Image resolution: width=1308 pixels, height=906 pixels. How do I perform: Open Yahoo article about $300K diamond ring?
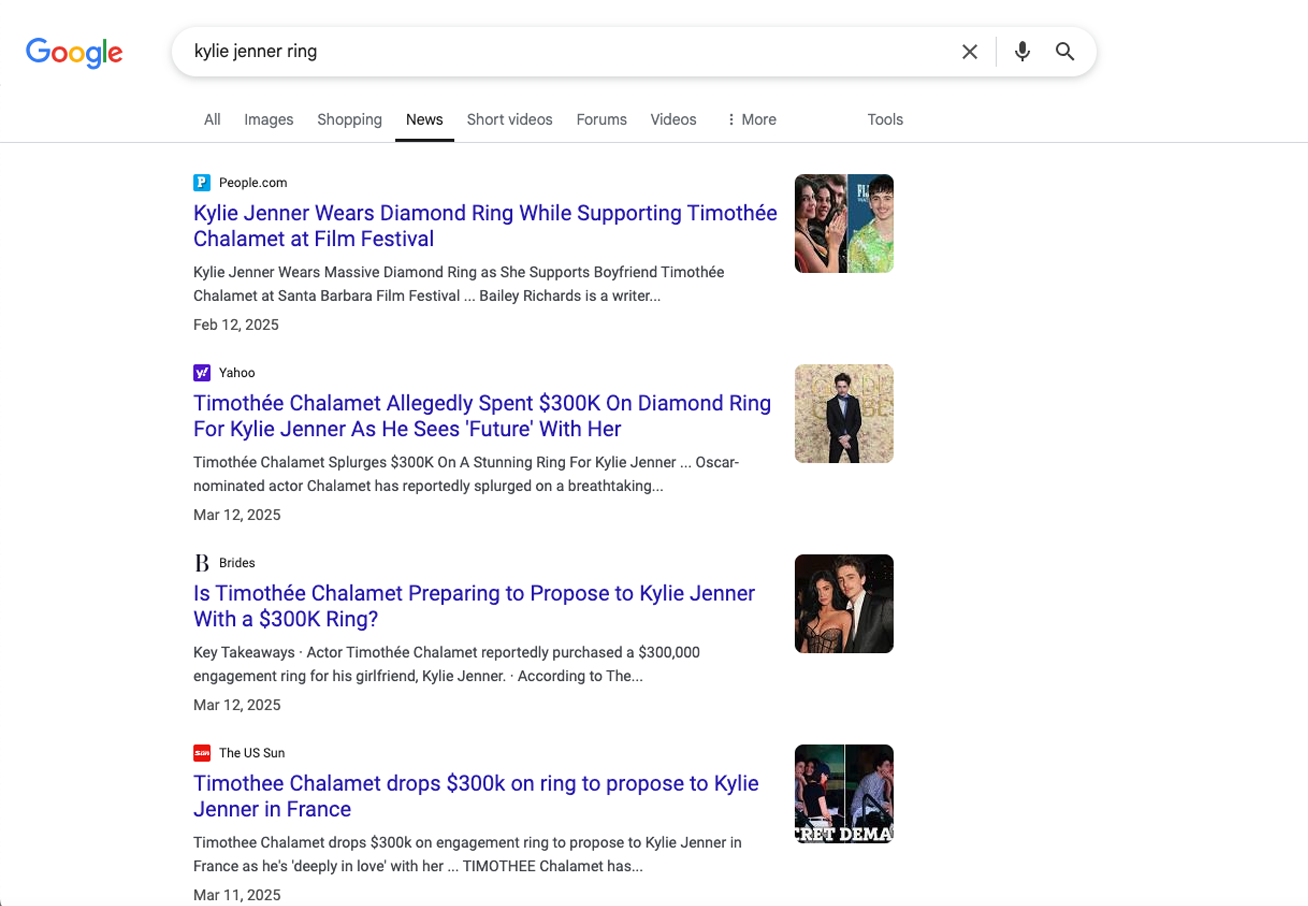pos(482,416)
